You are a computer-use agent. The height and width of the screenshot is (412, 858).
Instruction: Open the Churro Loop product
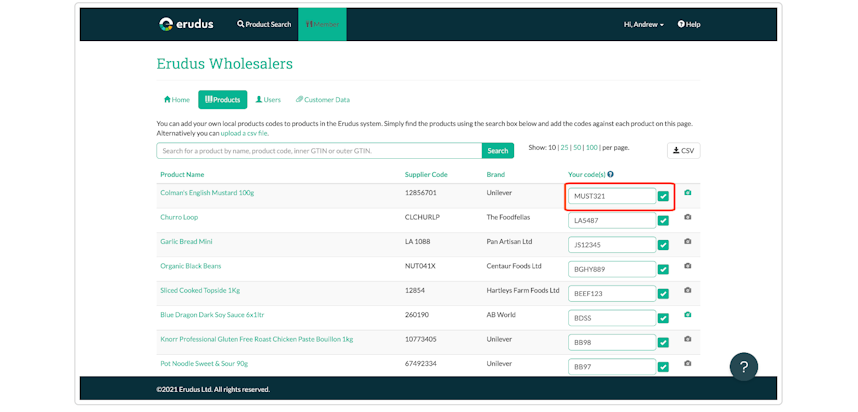[x=179, y=217]
